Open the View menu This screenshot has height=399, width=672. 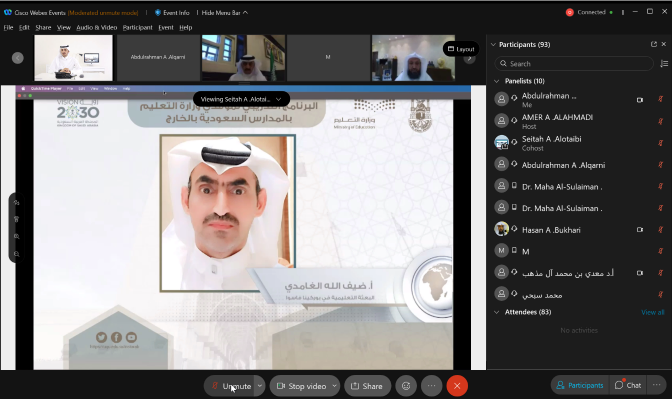tap(63, 27)
